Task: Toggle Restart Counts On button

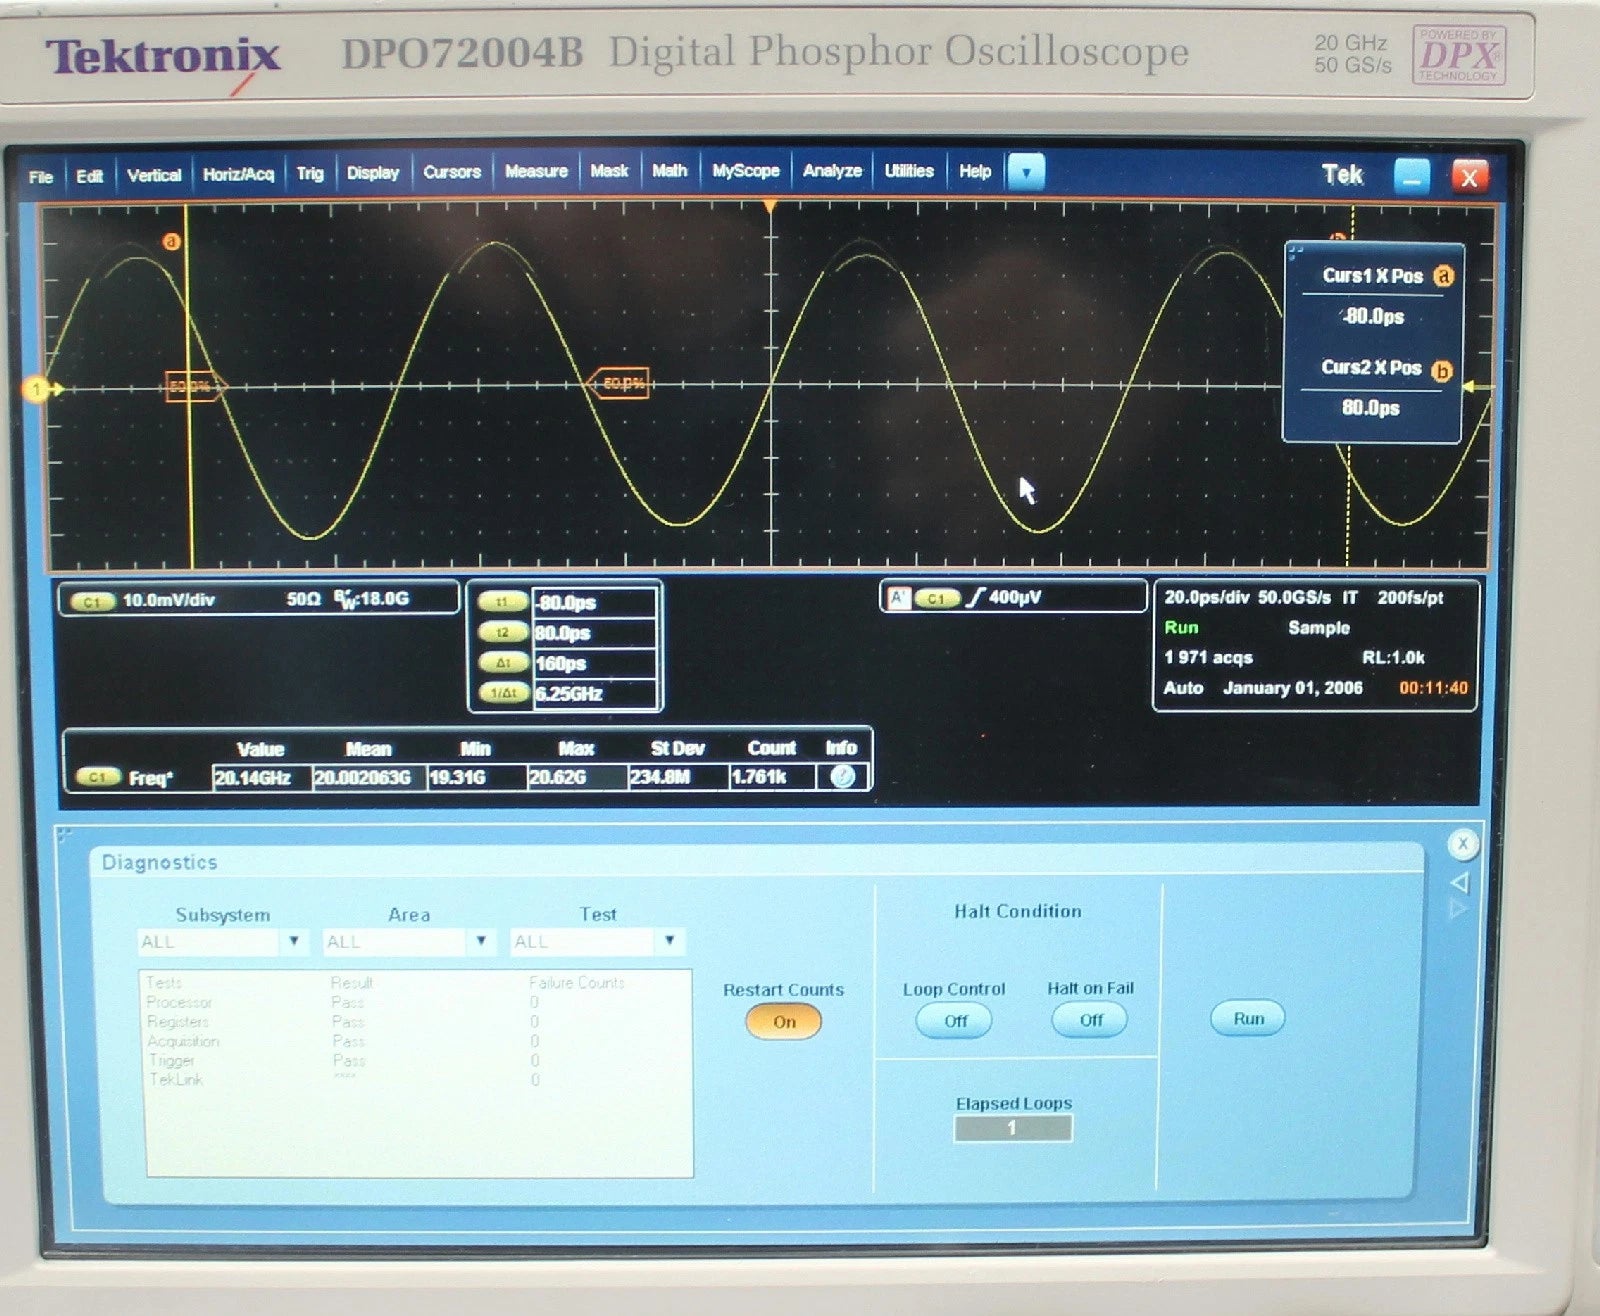Action: point(784,1022)
